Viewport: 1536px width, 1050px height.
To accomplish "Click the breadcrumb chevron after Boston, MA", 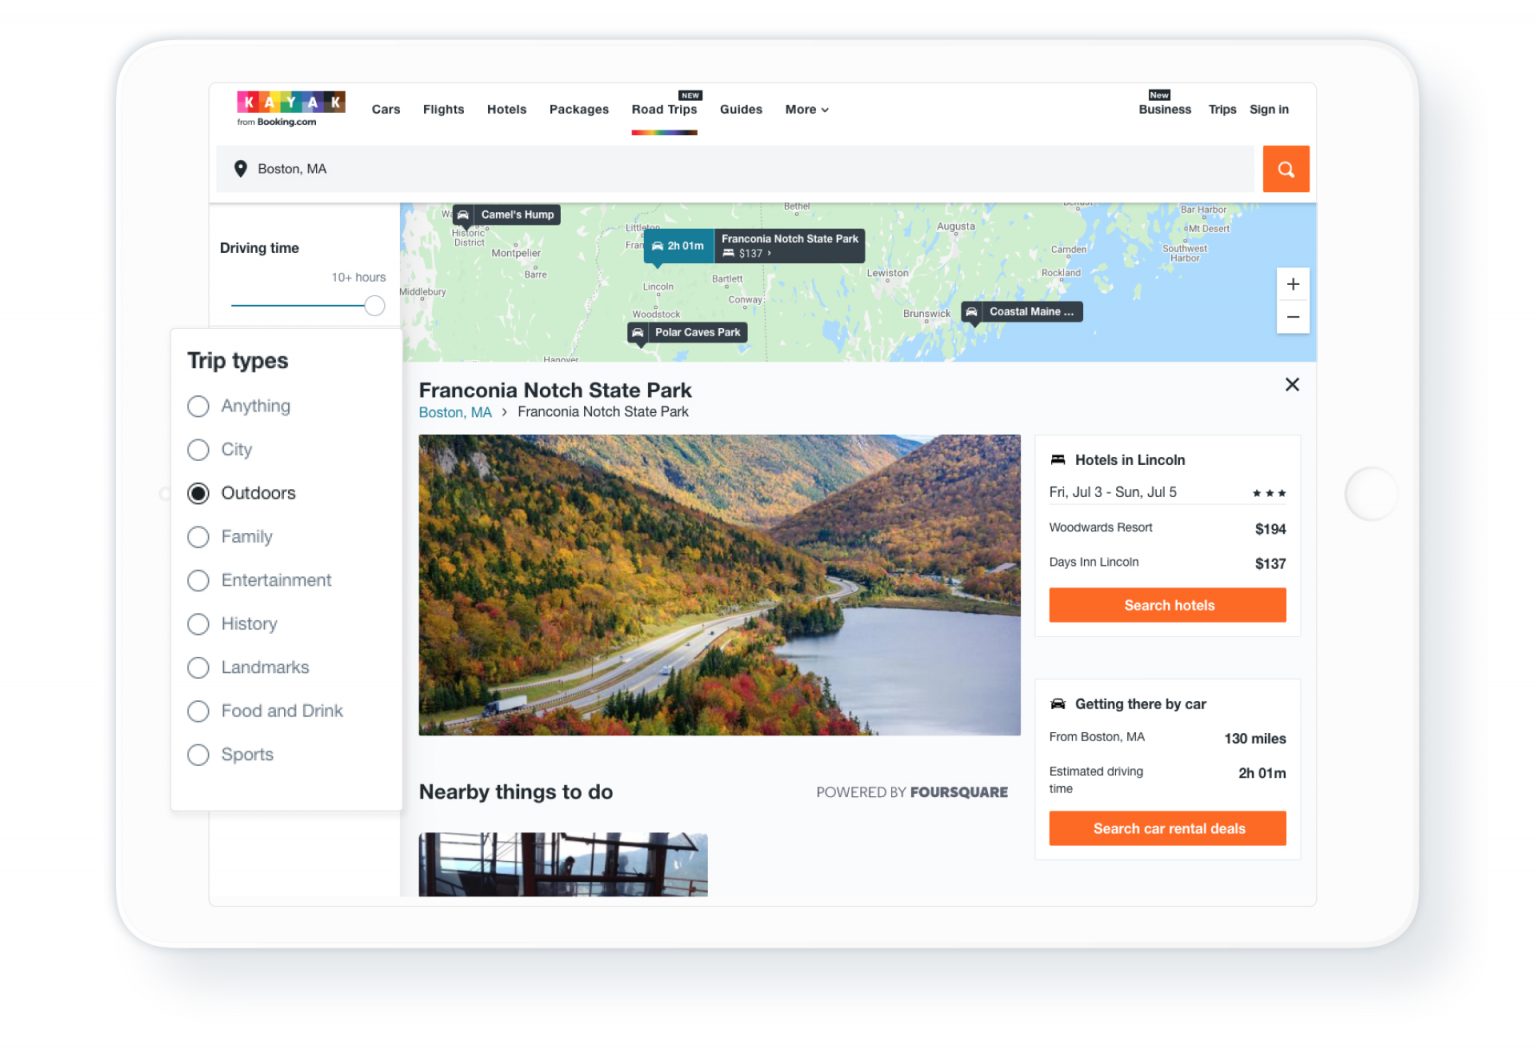I will [505, 411].
